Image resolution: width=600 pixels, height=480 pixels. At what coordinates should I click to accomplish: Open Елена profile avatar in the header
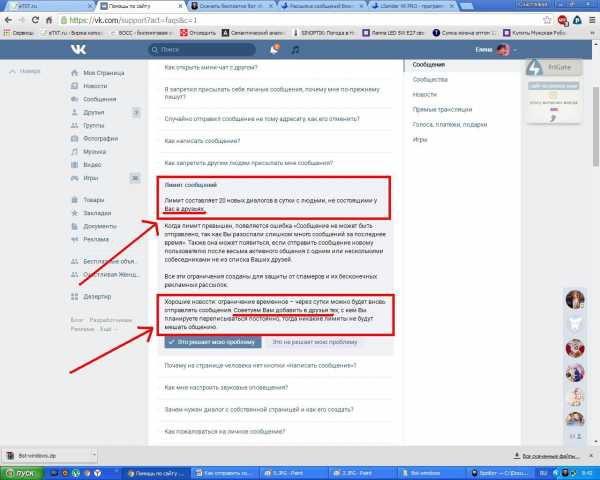(x=503, y=50)
